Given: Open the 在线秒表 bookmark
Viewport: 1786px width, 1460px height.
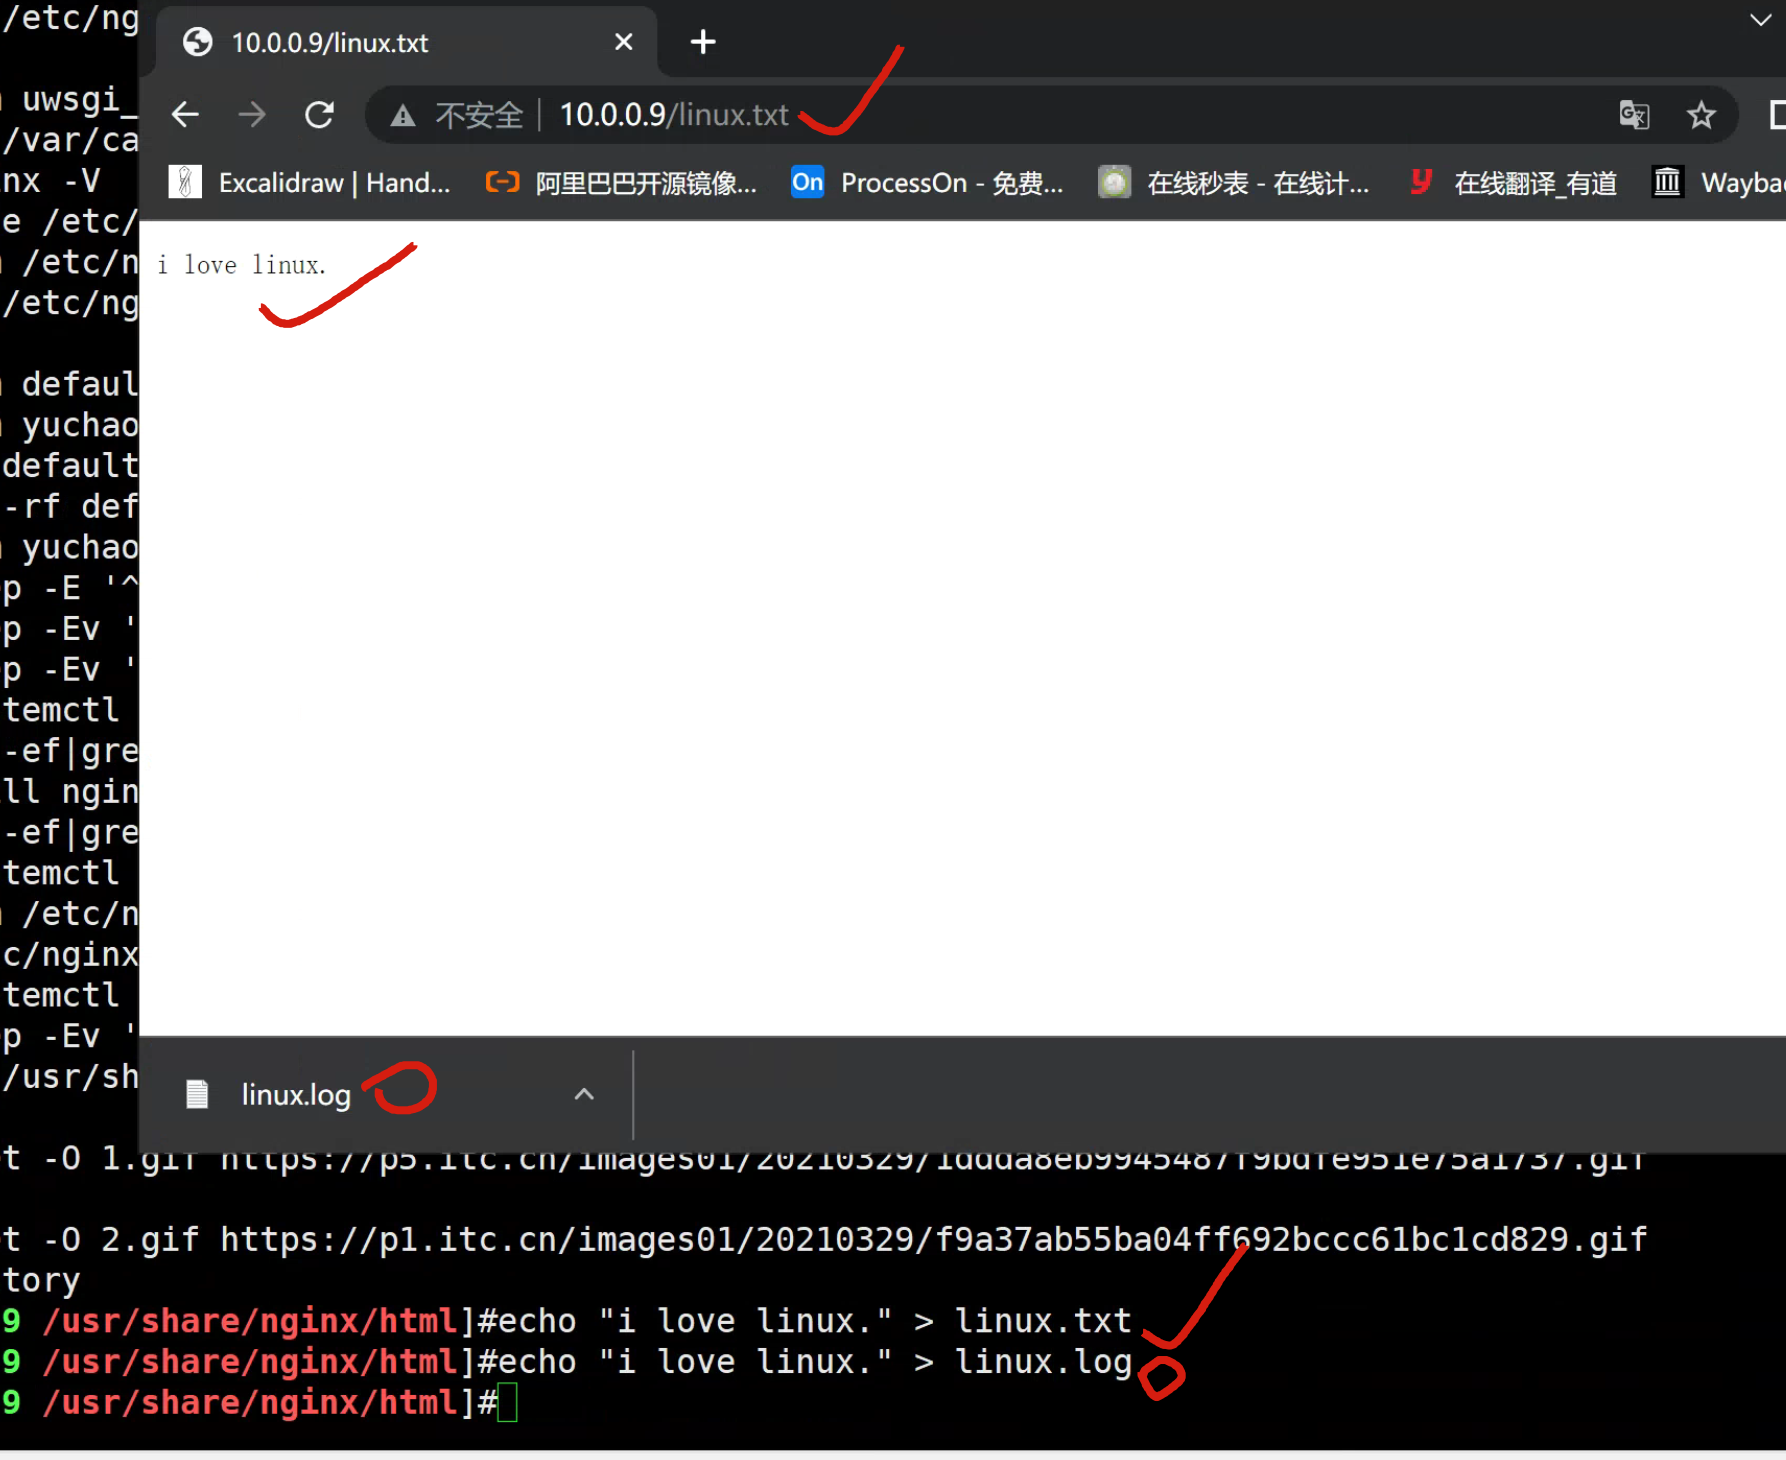Looking at the screenshot, I should [1234, 183].
